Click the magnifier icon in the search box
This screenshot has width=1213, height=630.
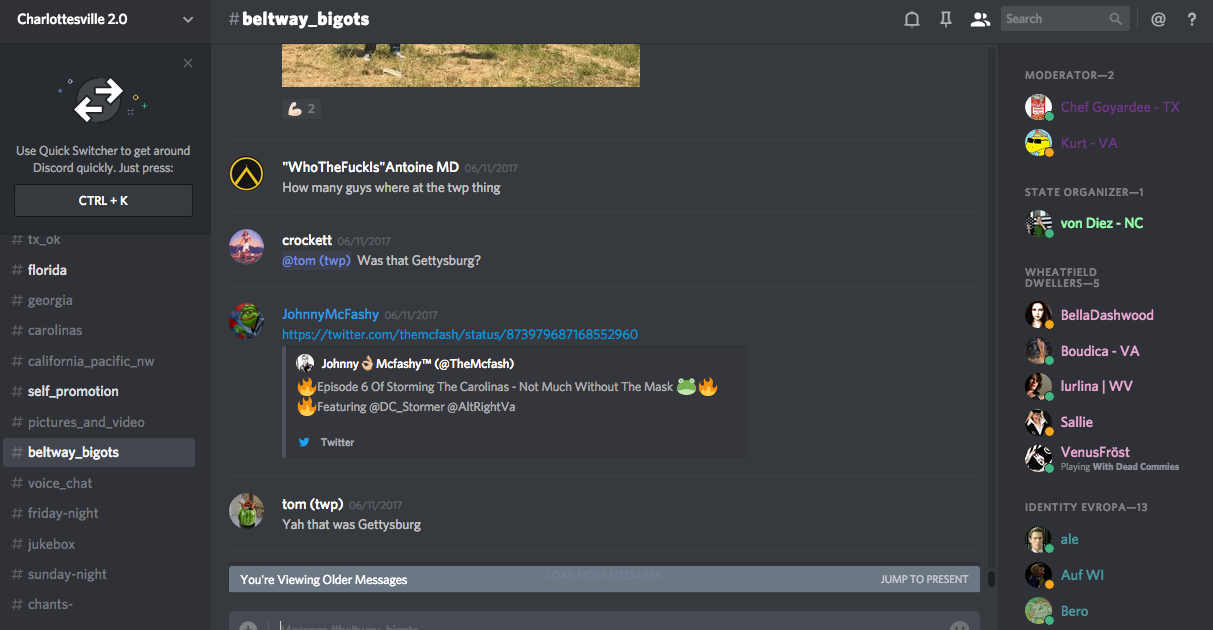click(x=1116, y=19)
